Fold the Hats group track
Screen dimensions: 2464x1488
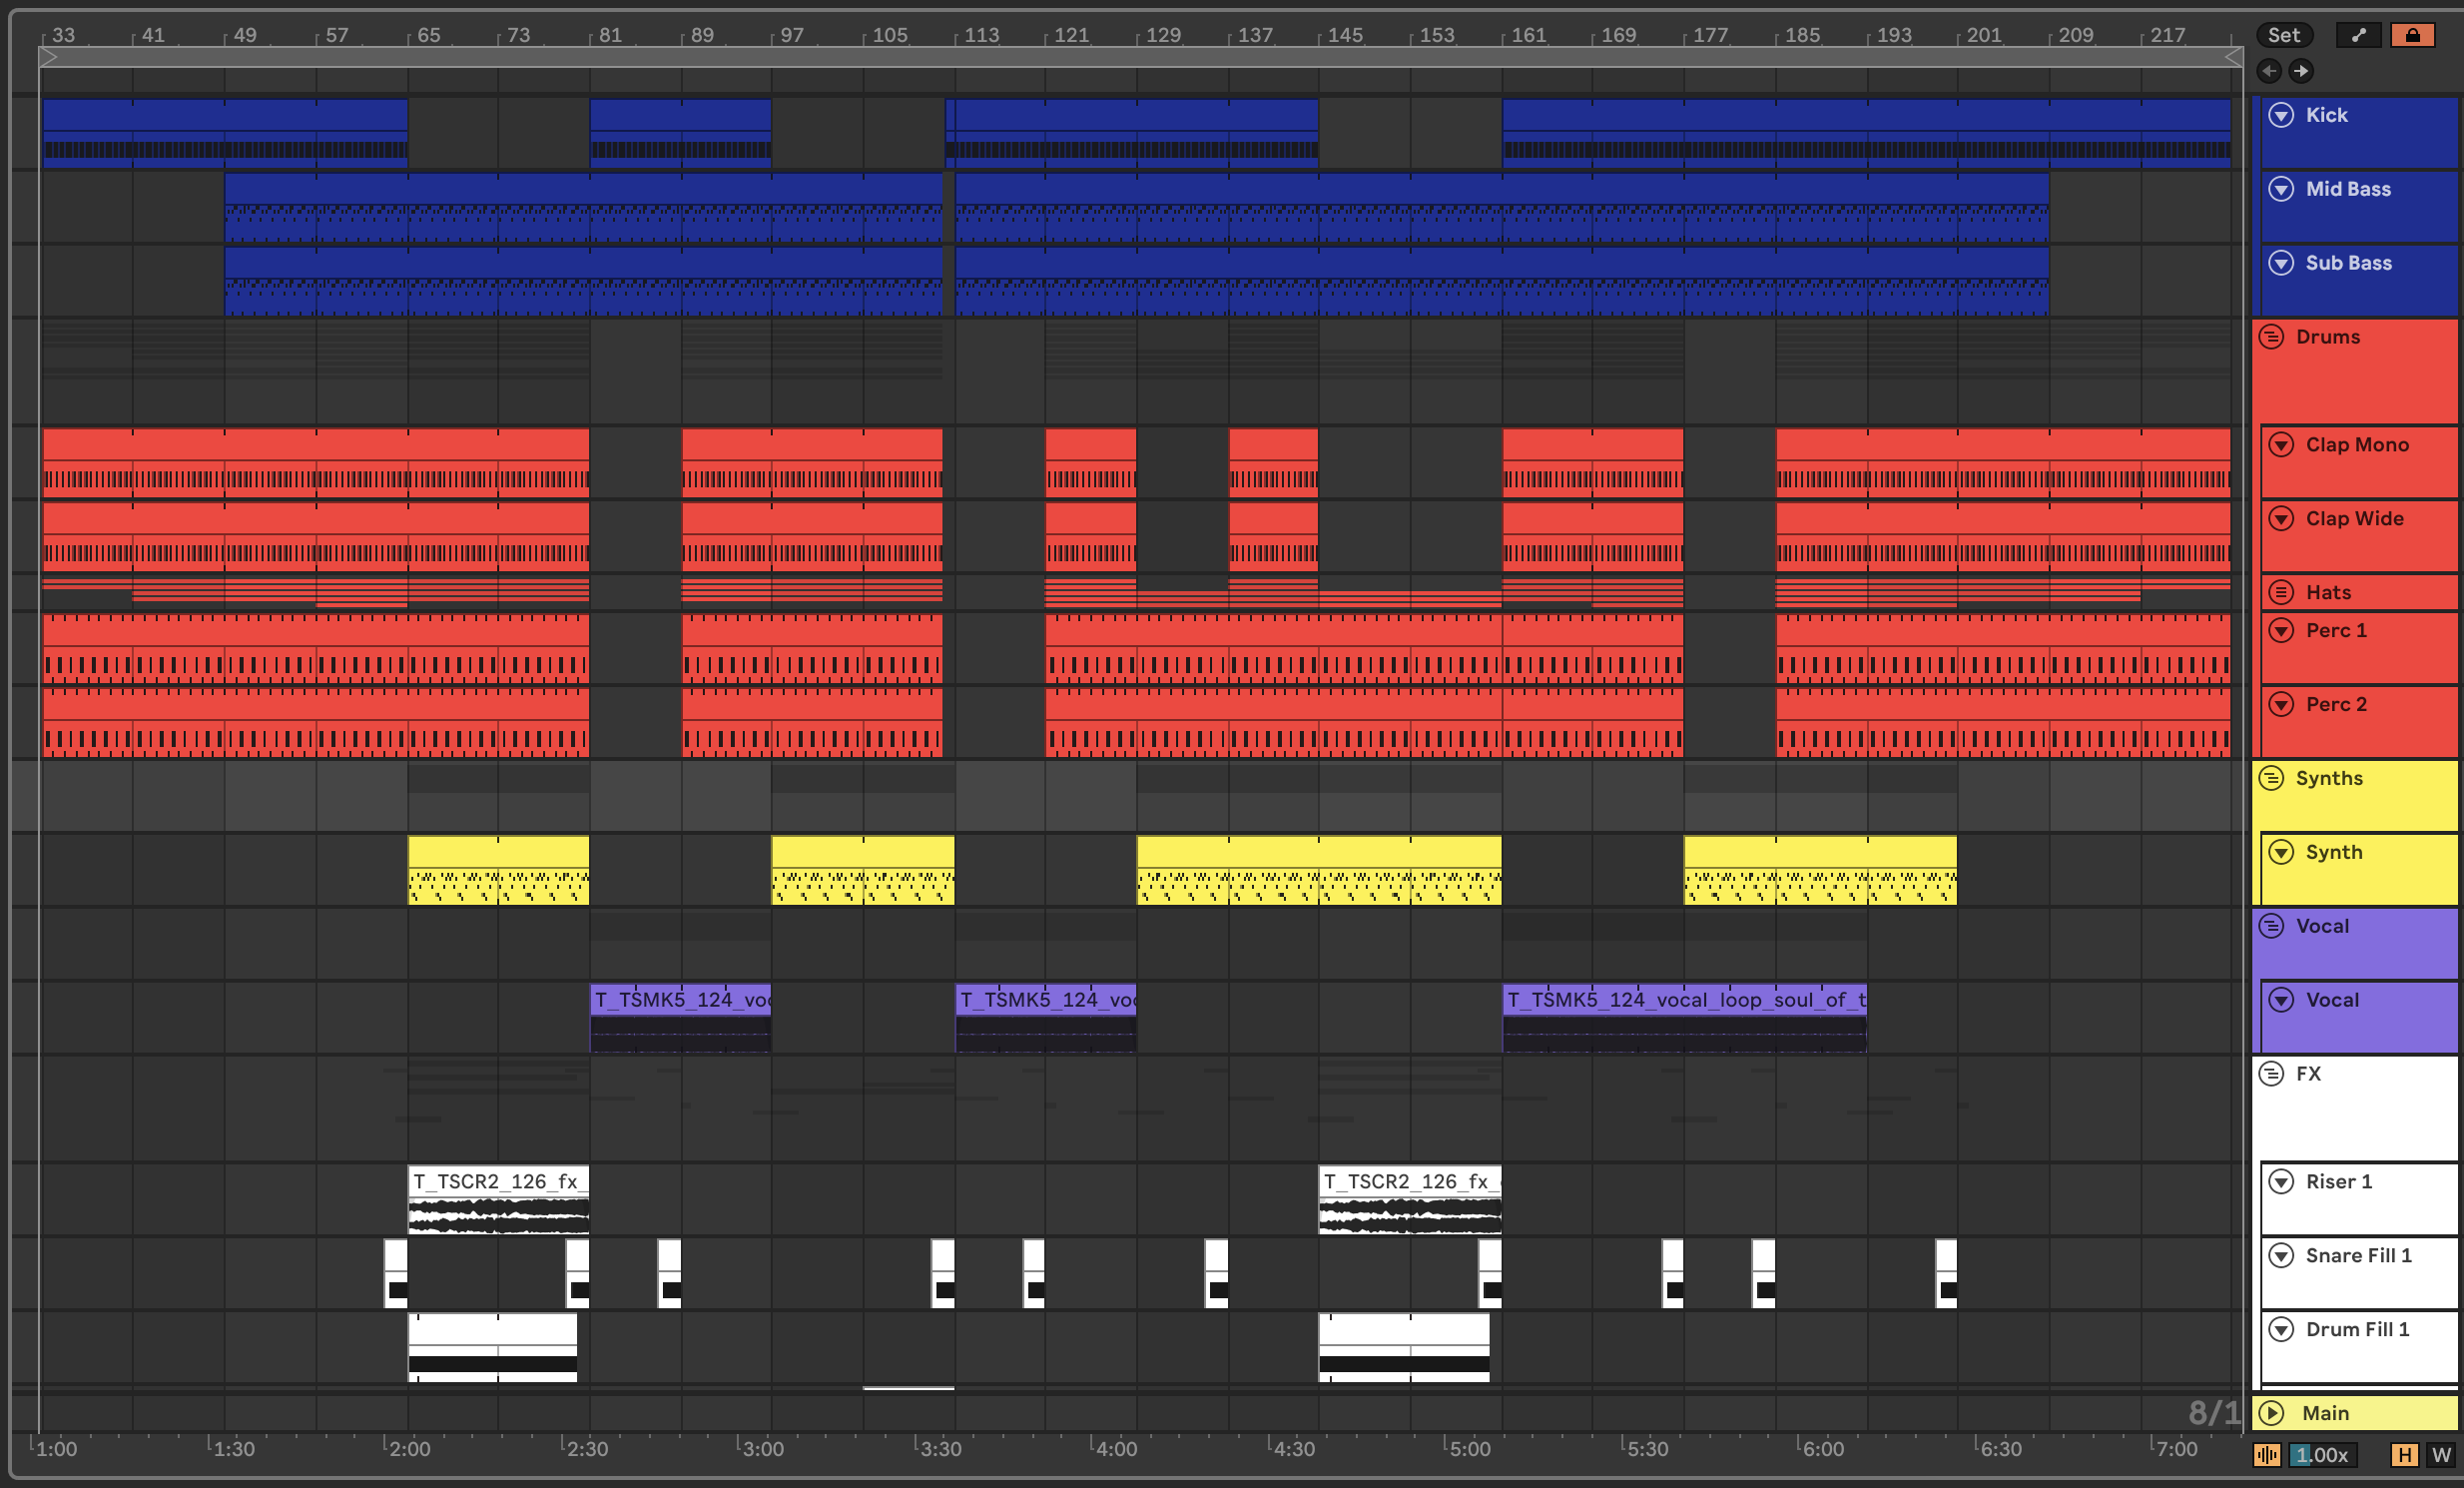[2281, 593]
